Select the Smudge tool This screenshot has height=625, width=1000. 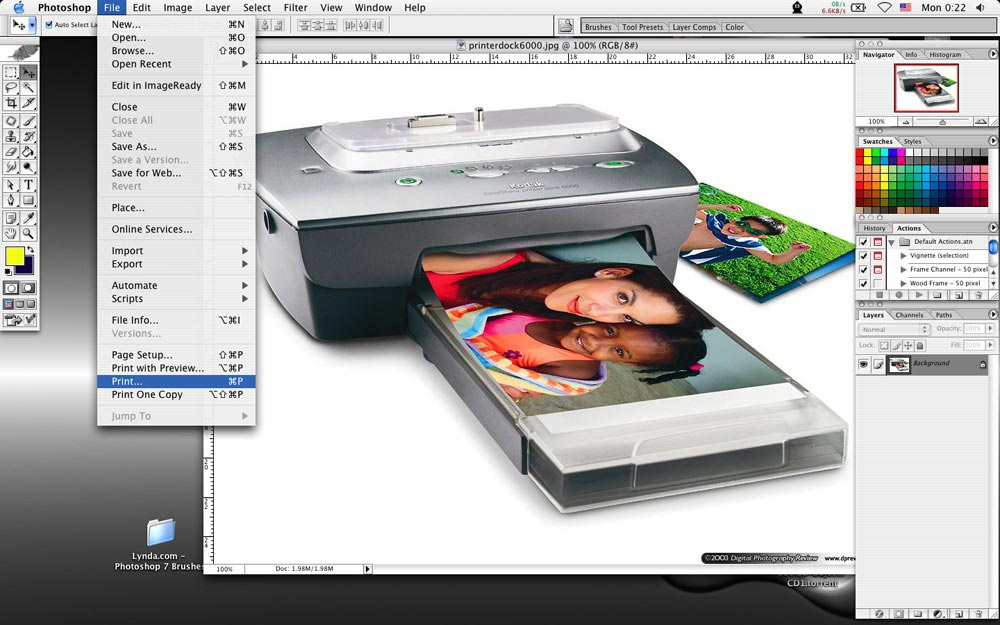[11, 167]
